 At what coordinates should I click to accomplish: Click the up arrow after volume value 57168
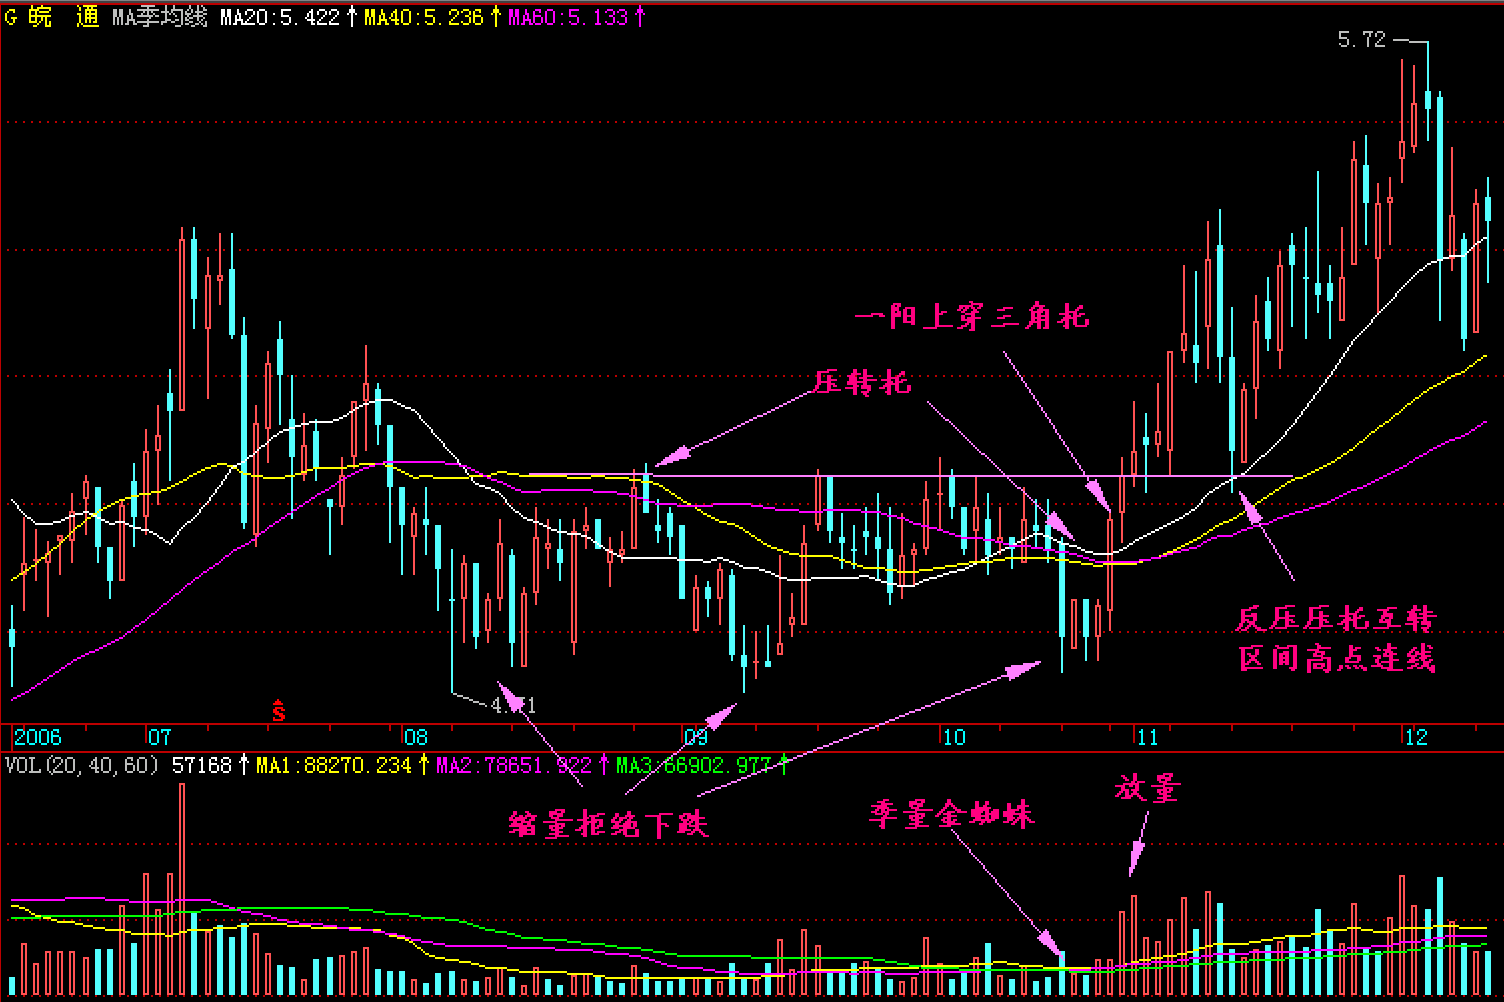[243, 765]
